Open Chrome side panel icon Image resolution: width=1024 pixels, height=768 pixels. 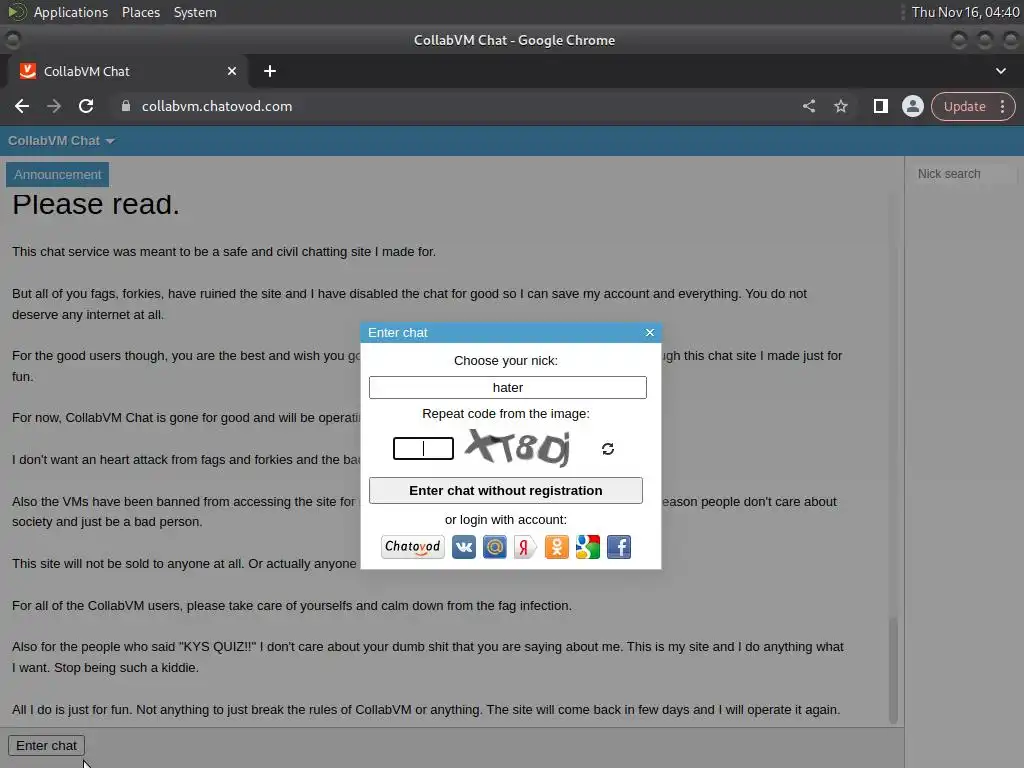tap(880, 106)
